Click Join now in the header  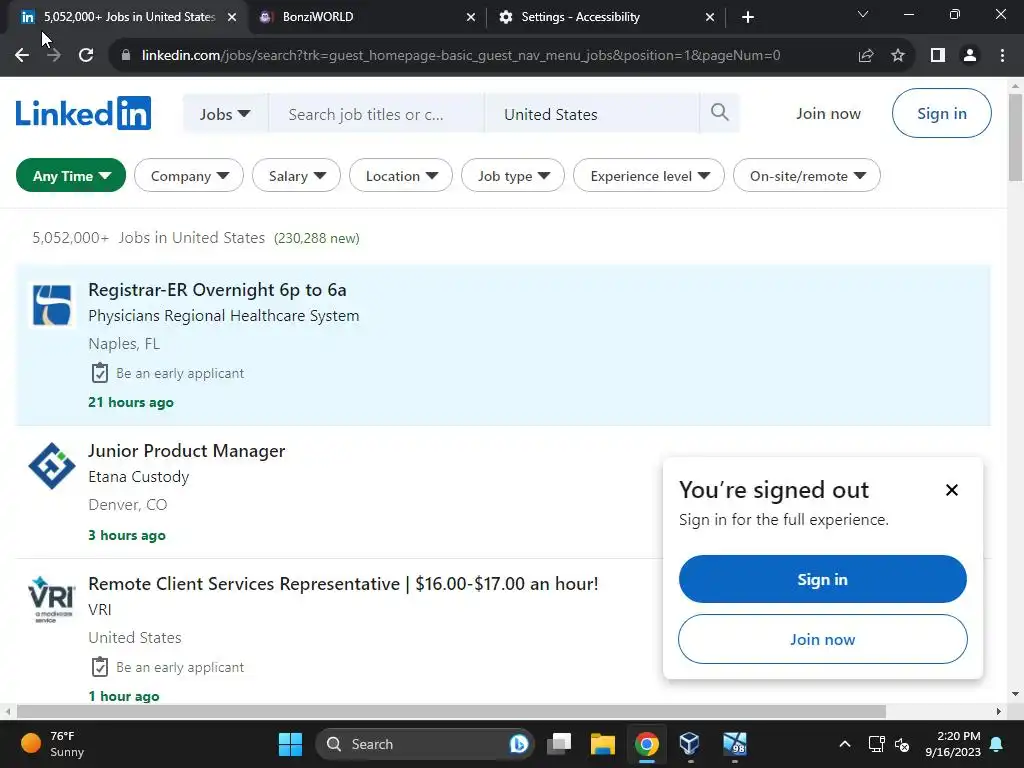tap(828, 114)
